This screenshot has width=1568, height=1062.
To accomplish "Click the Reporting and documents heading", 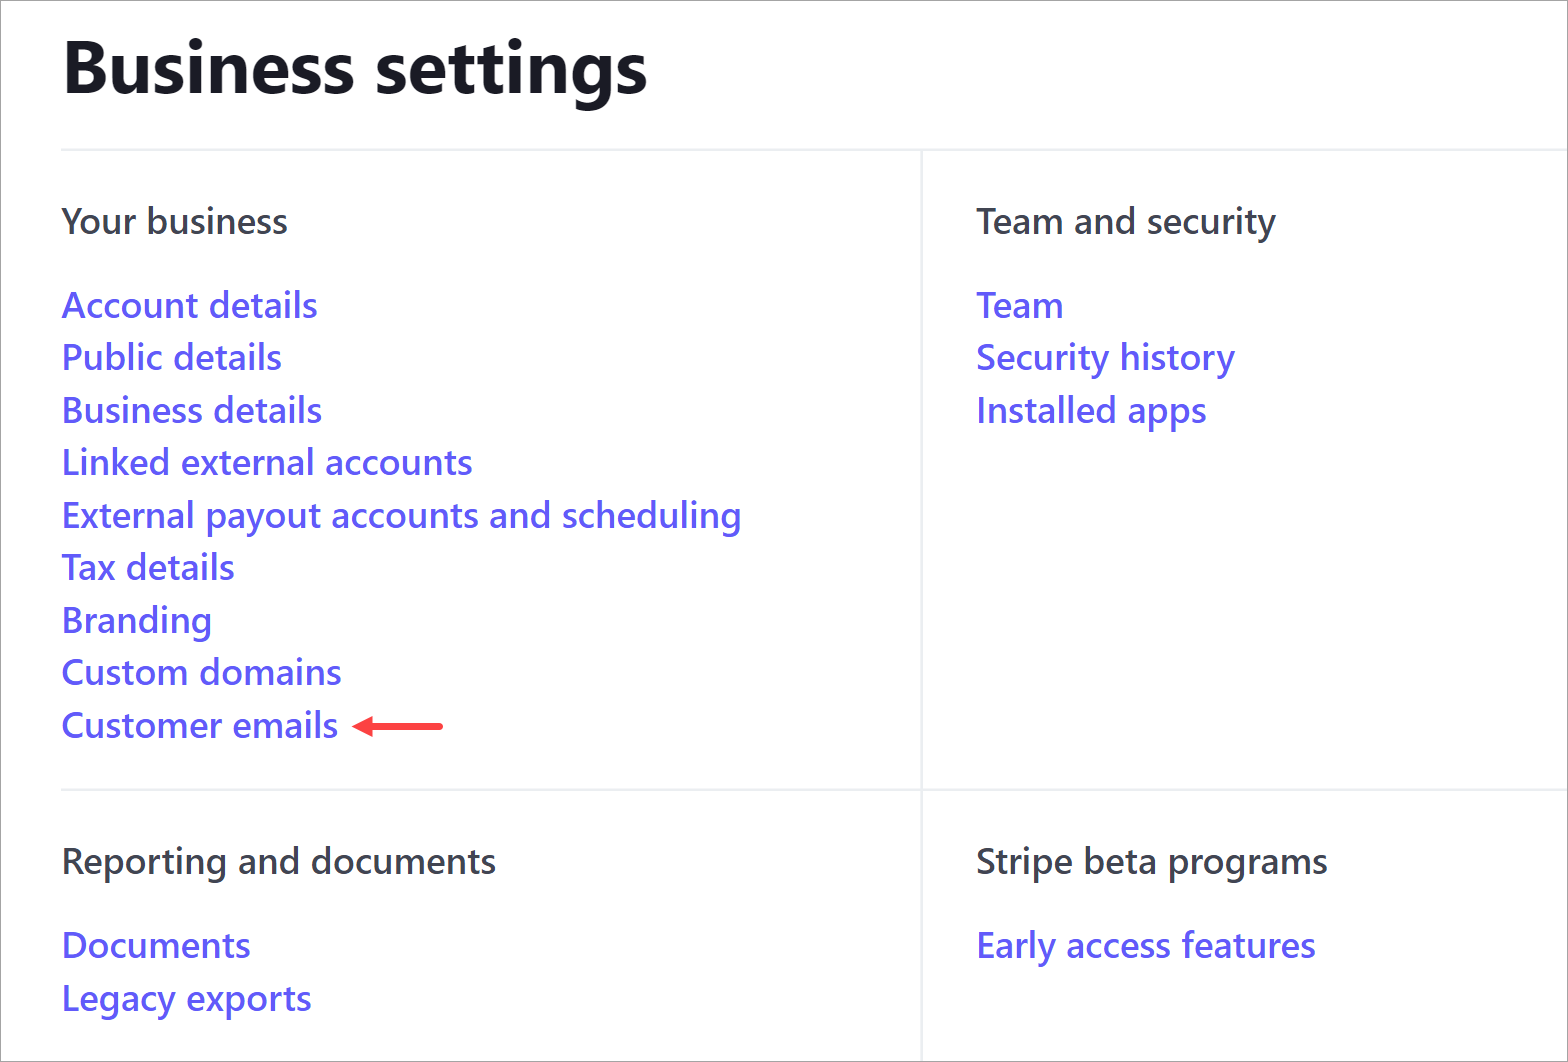I will pos(279,862).
